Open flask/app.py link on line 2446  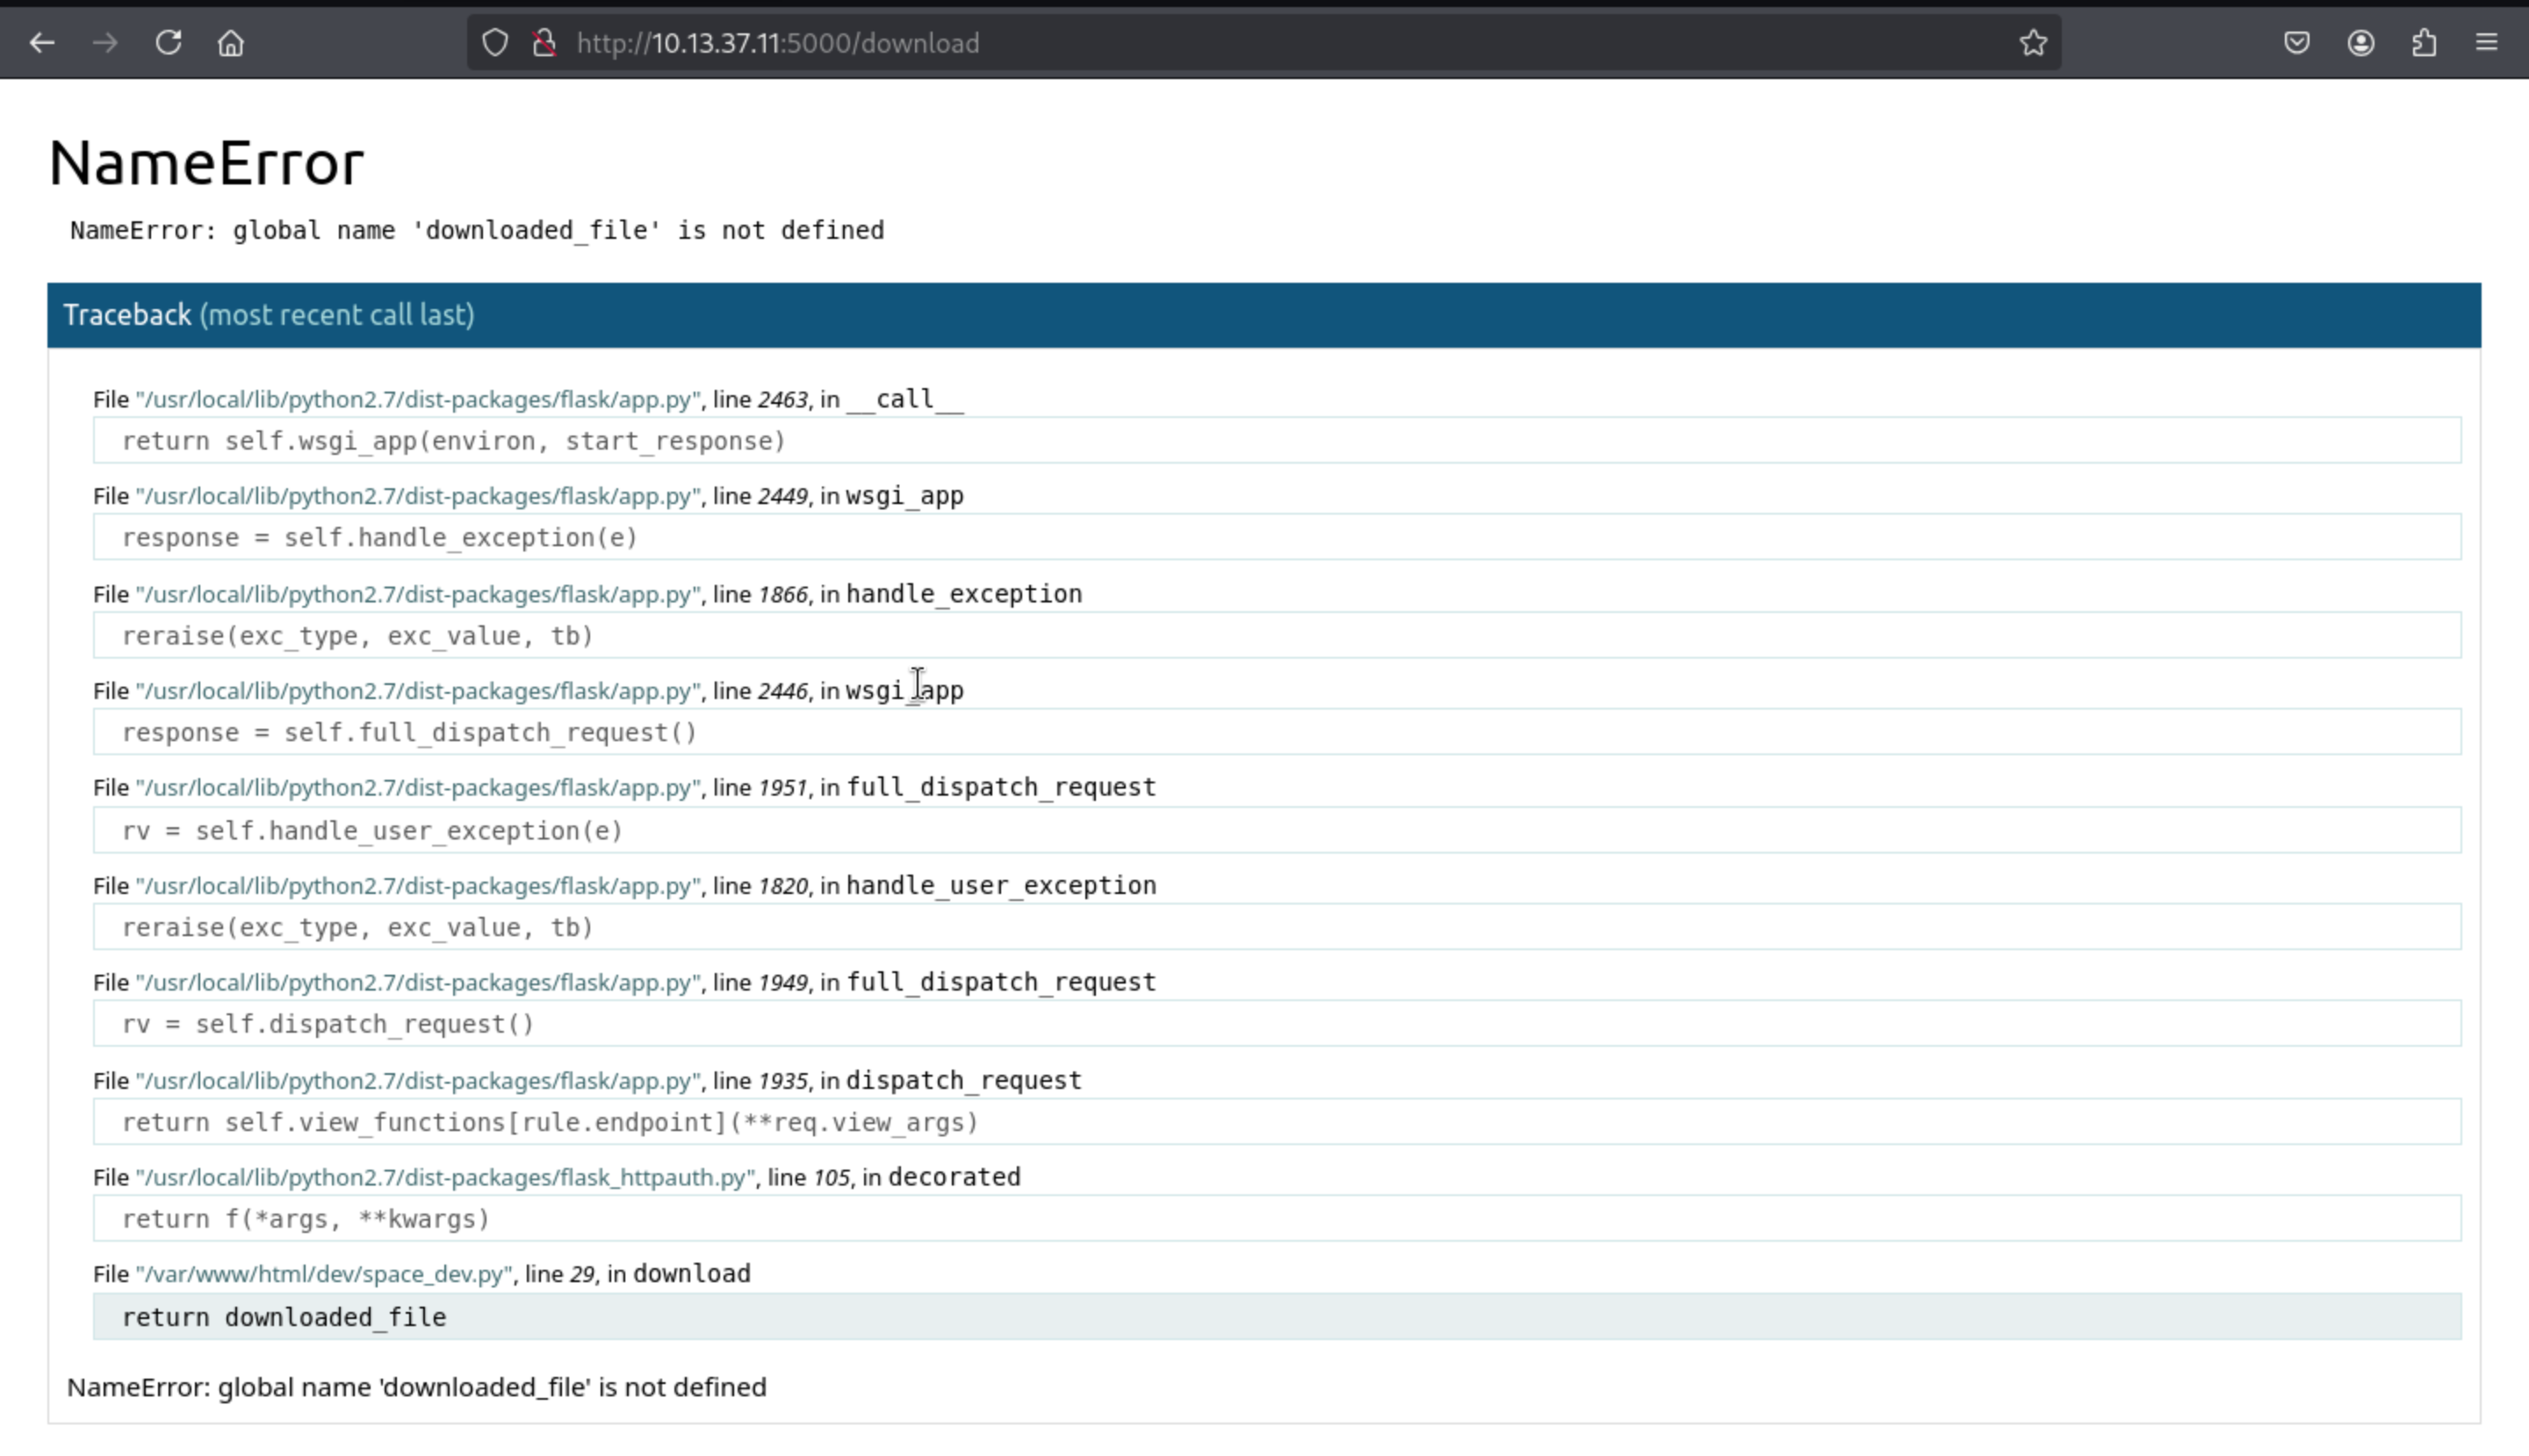418,692
